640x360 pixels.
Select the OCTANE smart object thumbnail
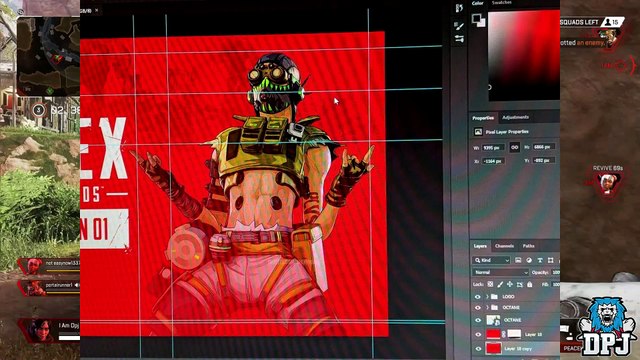493,320
